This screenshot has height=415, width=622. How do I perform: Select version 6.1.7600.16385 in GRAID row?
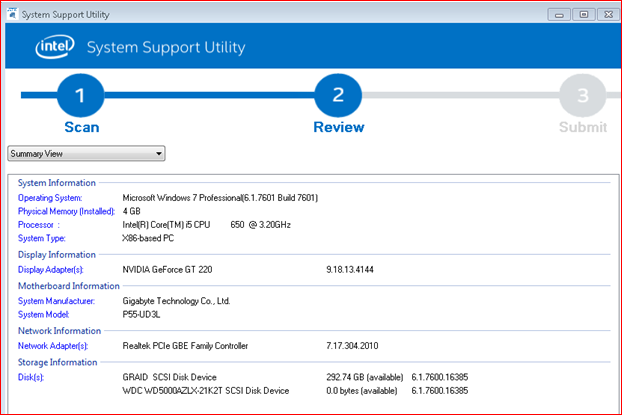[x=440, y=377]
